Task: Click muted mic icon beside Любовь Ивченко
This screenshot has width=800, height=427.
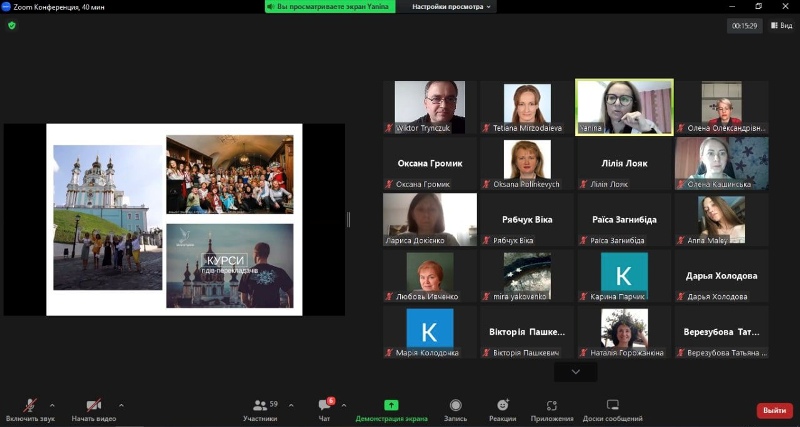Action: 389,296
